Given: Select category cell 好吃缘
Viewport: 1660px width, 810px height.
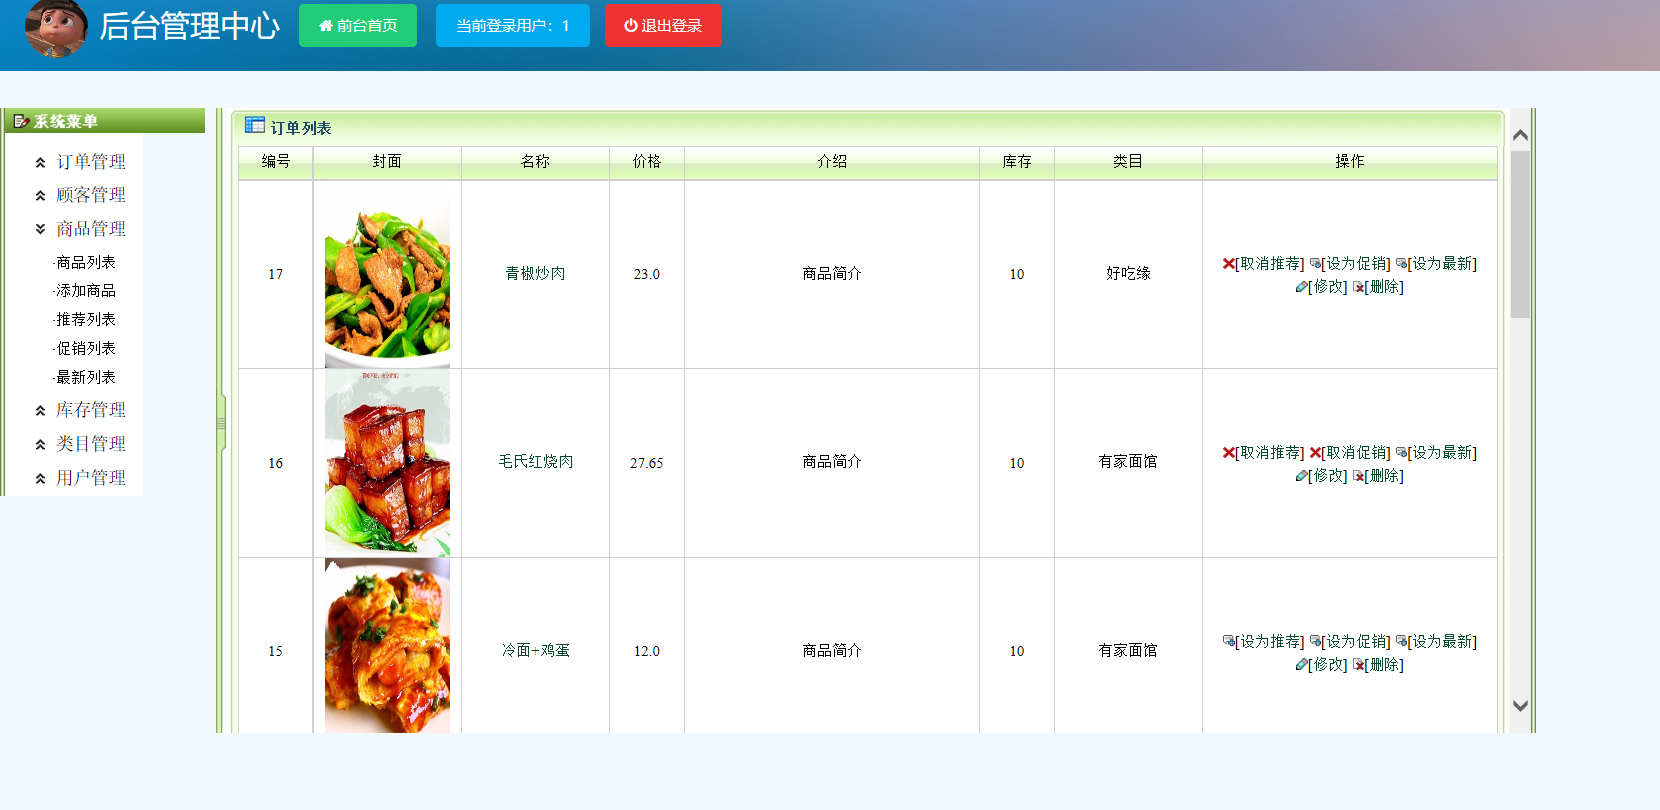Looking at the screenshot, I should (1128, 273).
